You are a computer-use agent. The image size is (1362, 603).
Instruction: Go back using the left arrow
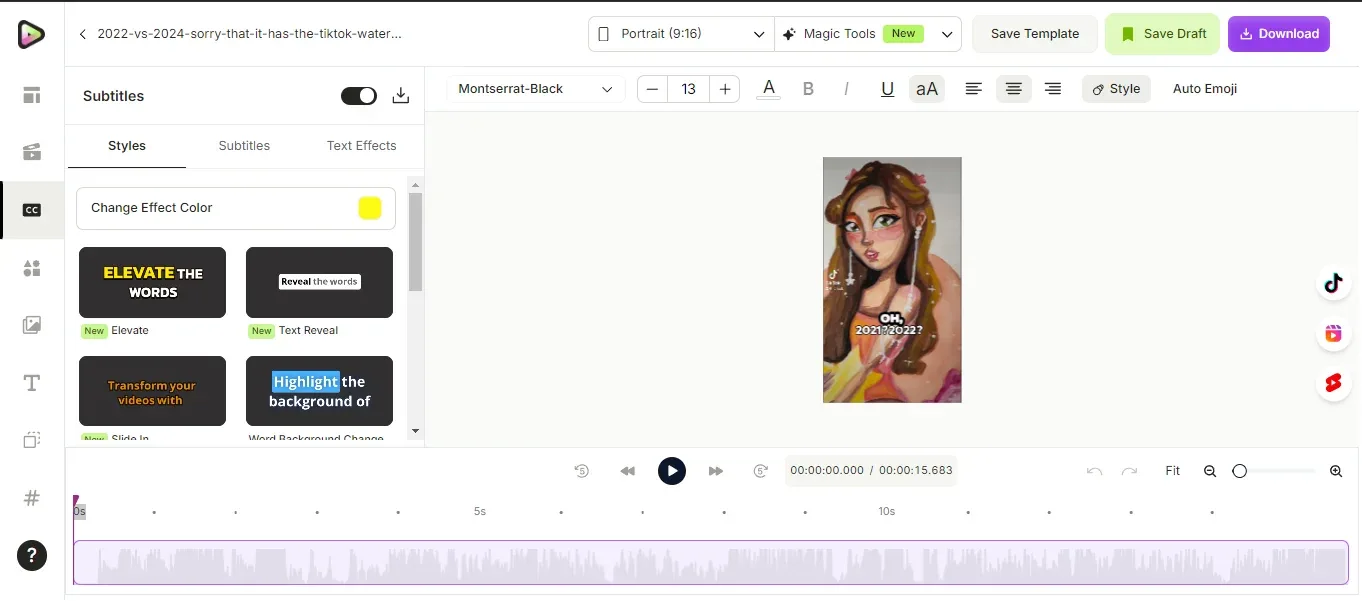pyautogui.click(x=83, y=34)
